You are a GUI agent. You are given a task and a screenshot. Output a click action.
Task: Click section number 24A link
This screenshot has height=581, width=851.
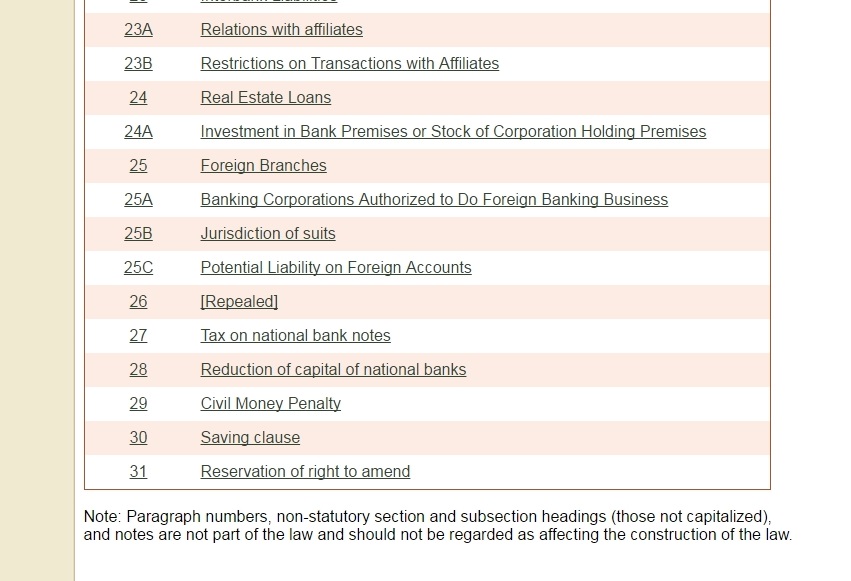[138, 132]
